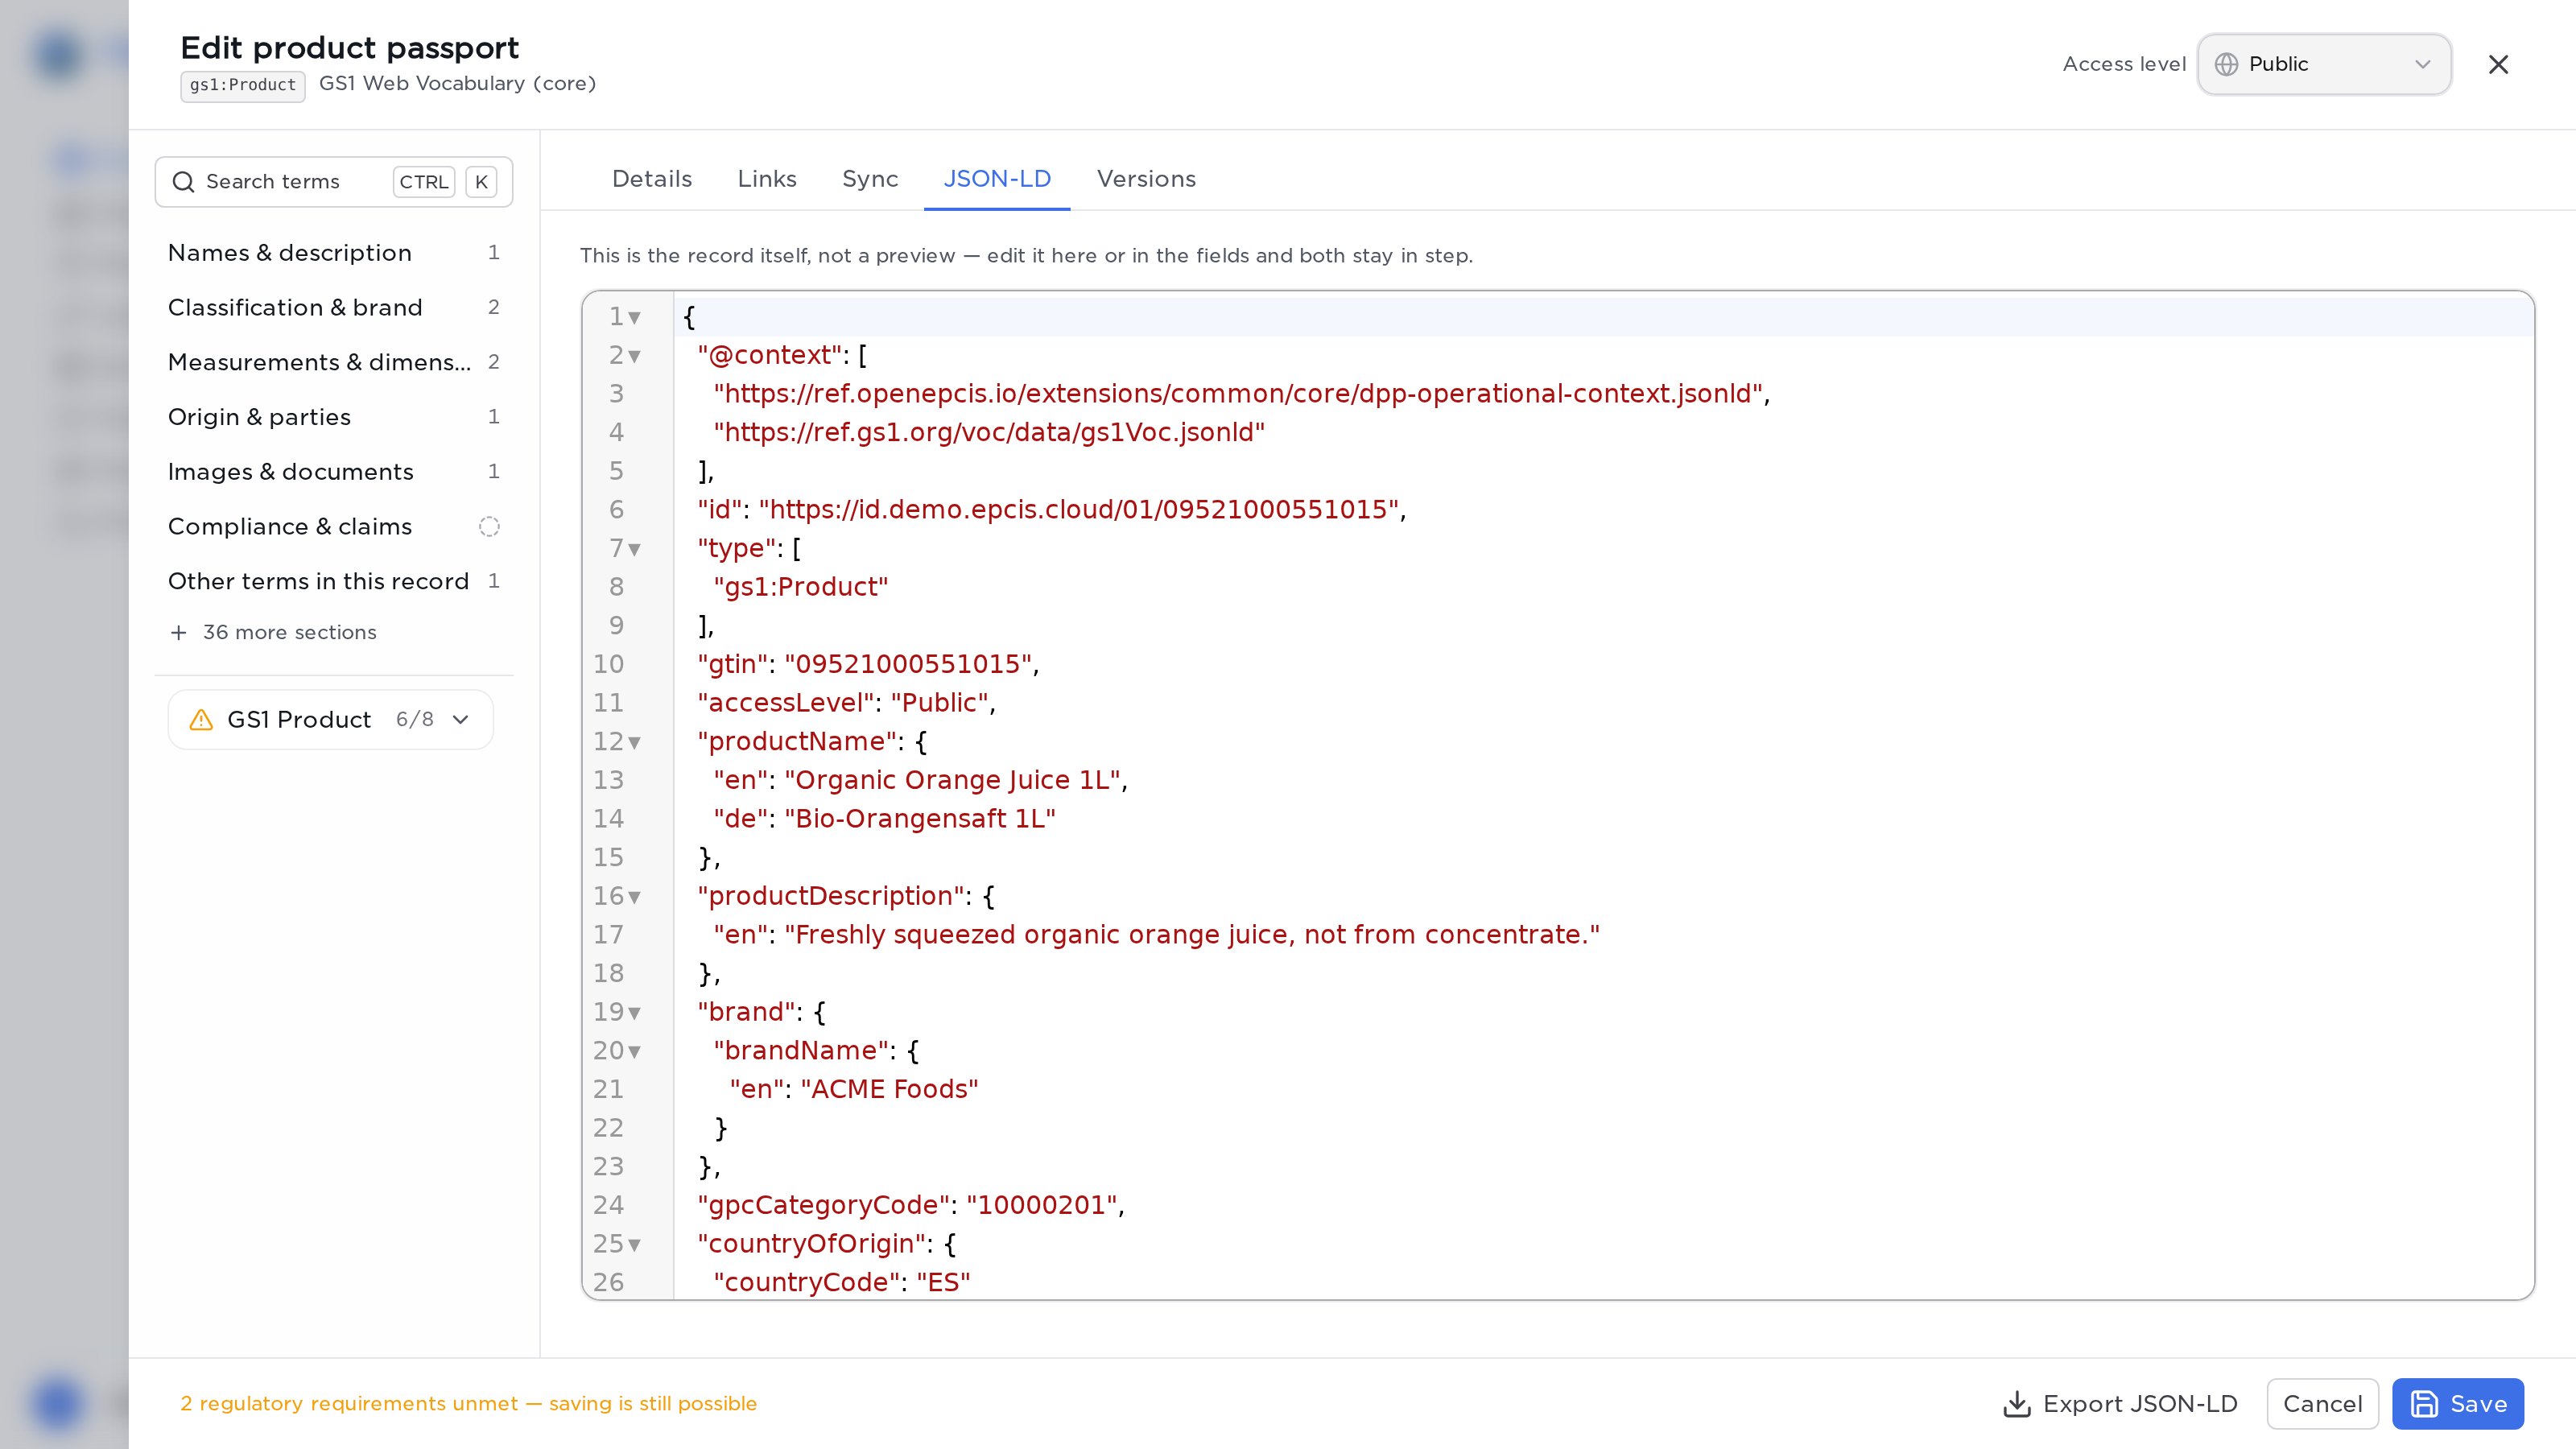Collapse the @context array at line 2
This screenshot has height=1449, width=2576.
tap(634, 356)
